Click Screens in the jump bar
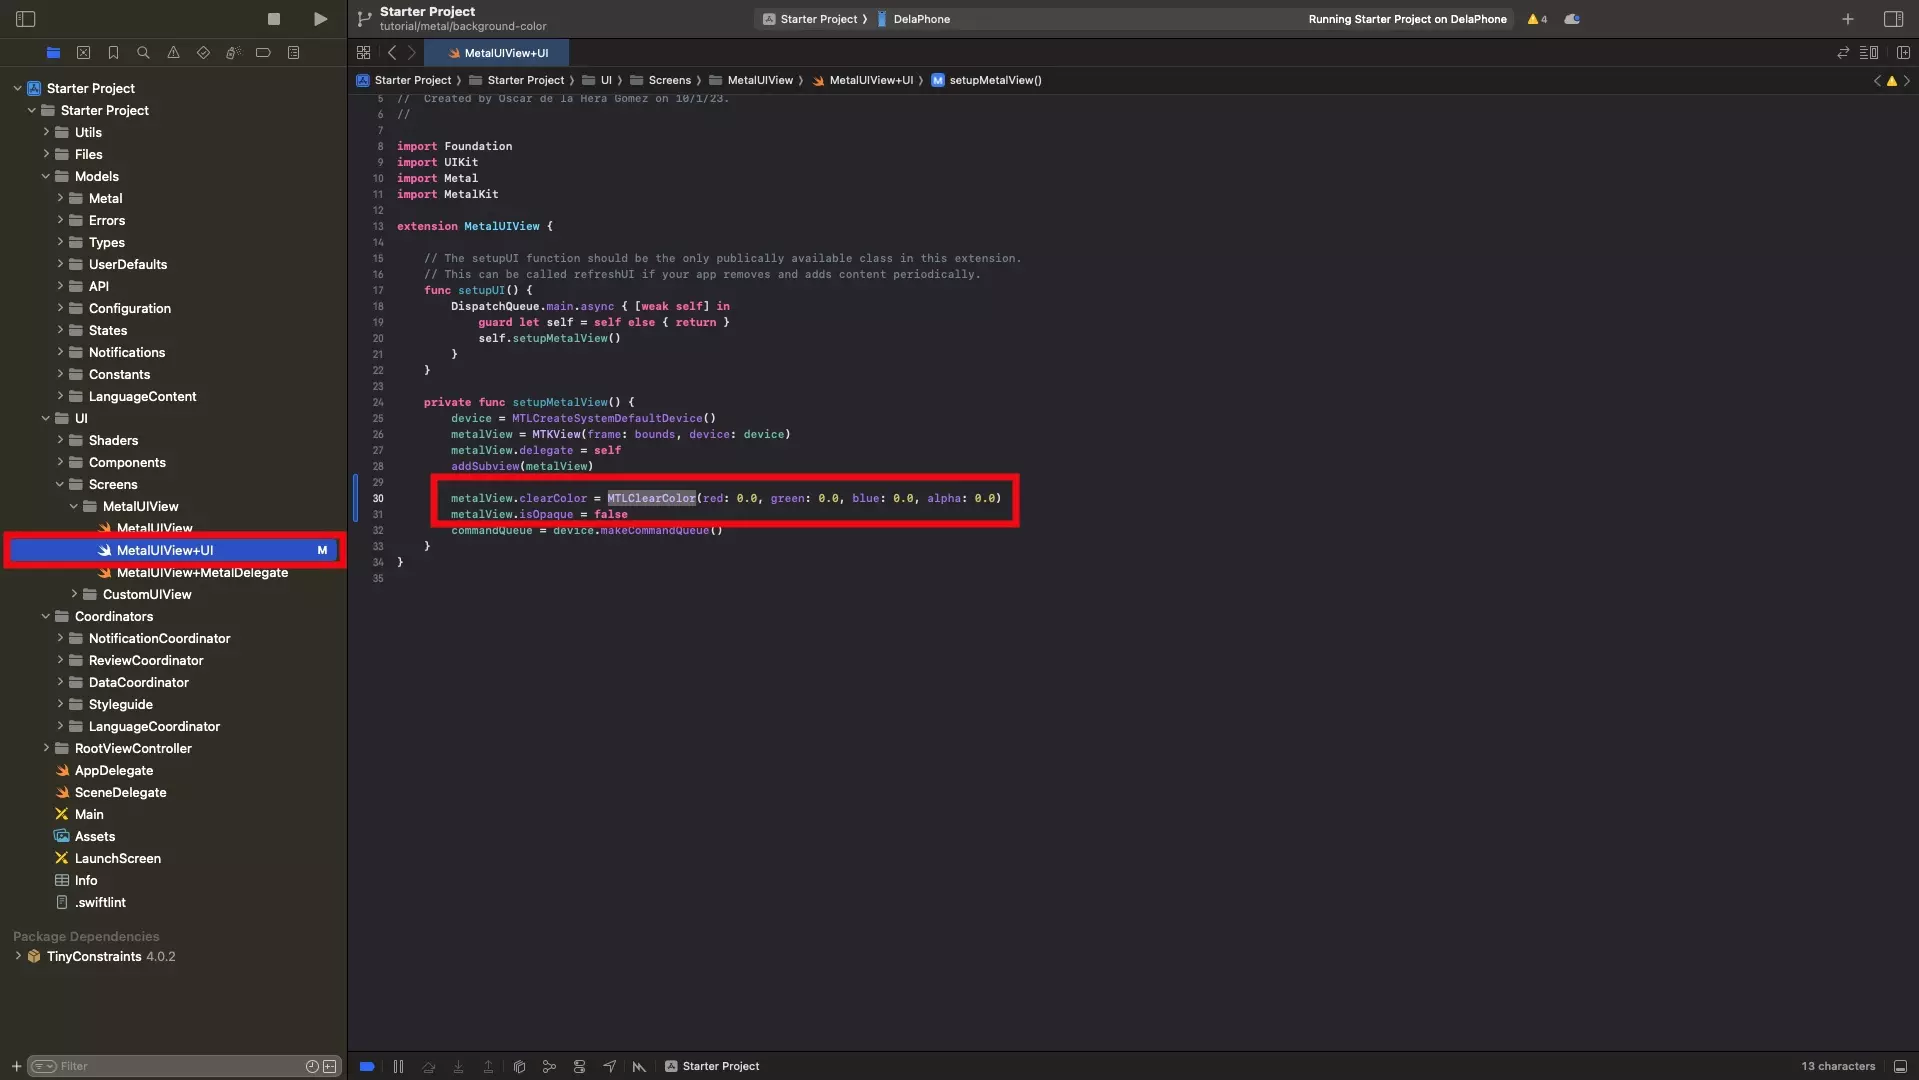This screenshot has width=1919, height=1080. [x=660, y=80]
